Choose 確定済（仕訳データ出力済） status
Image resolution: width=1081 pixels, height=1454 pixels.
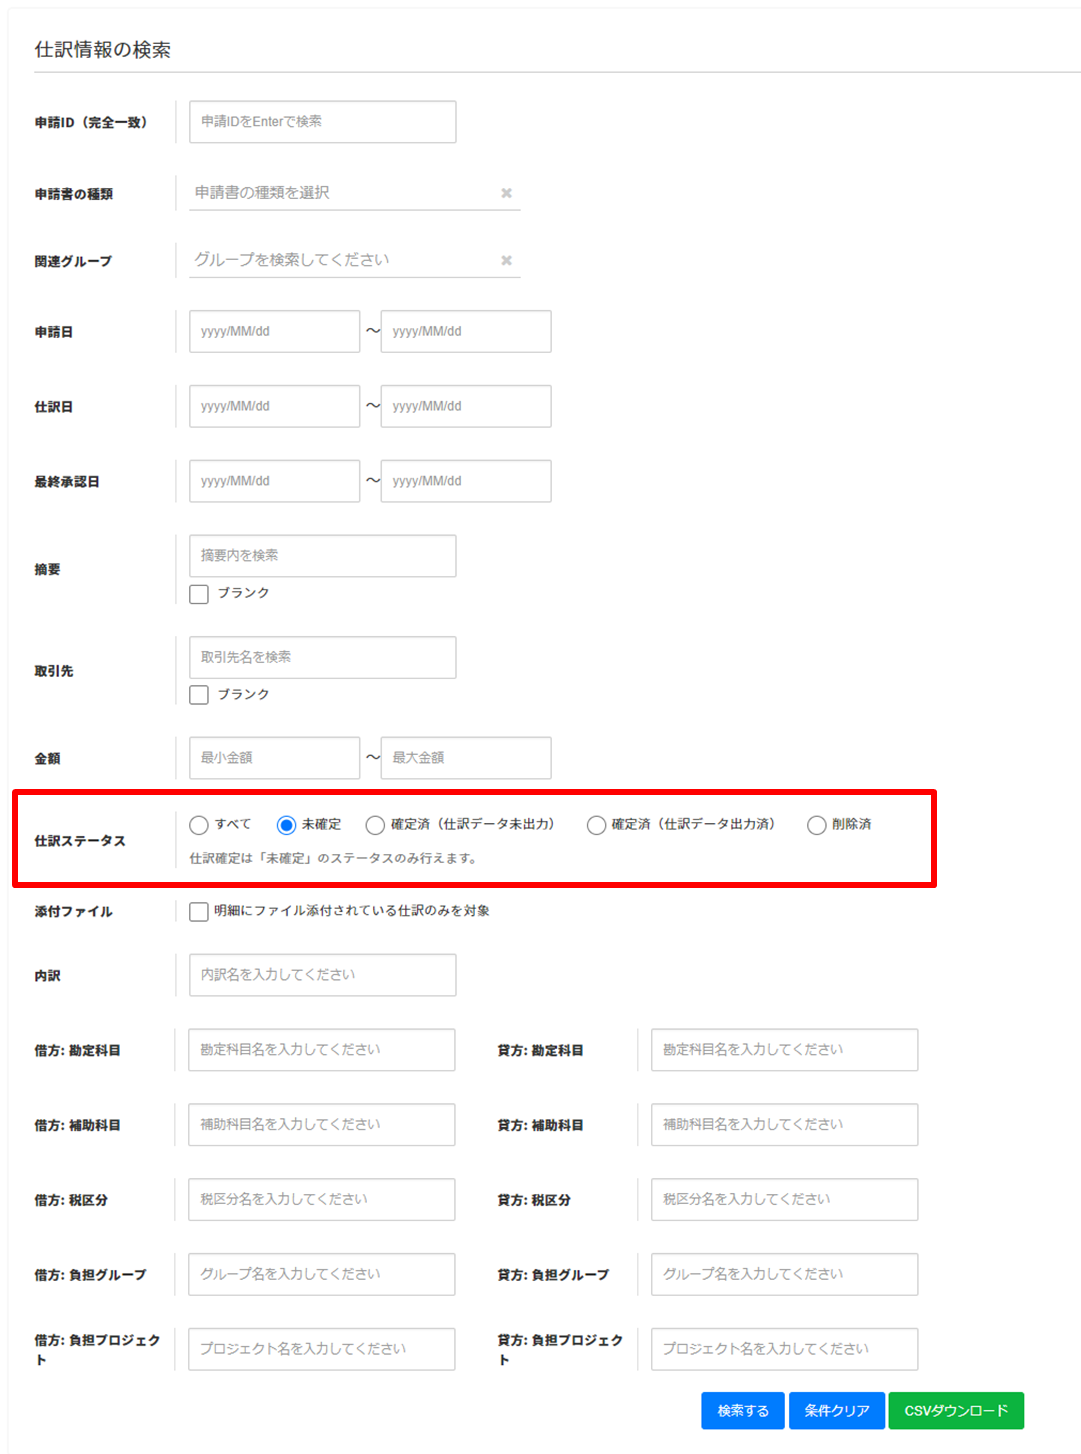point(596,825)
